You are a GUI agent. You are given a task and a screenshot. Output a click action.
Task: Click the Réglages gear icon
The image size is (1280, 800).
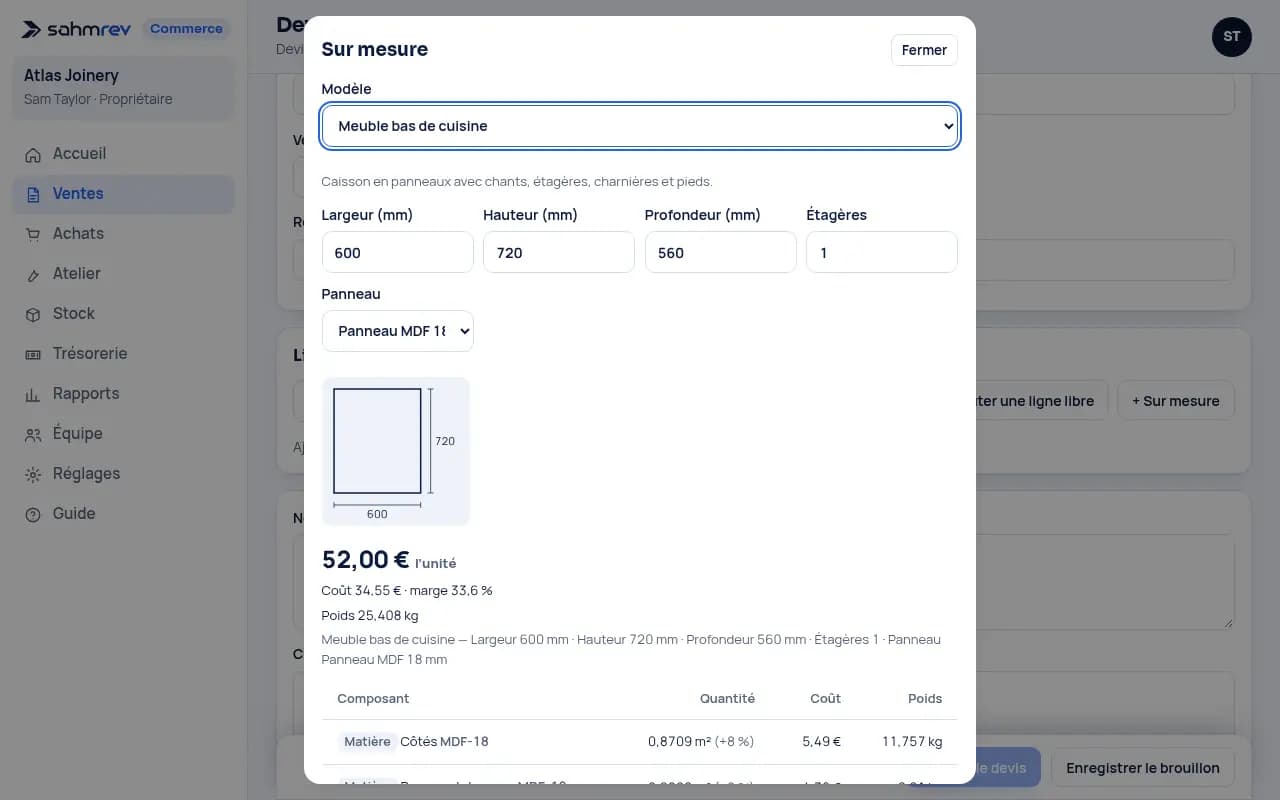click(x=33, y=474)
